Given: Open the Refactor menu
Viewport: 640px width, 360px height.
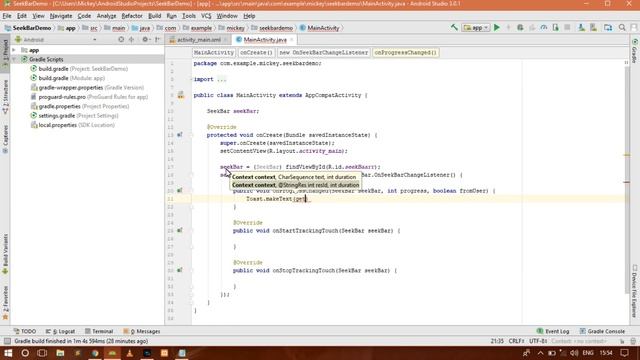Looking at the screenshot, I should 132,16.
